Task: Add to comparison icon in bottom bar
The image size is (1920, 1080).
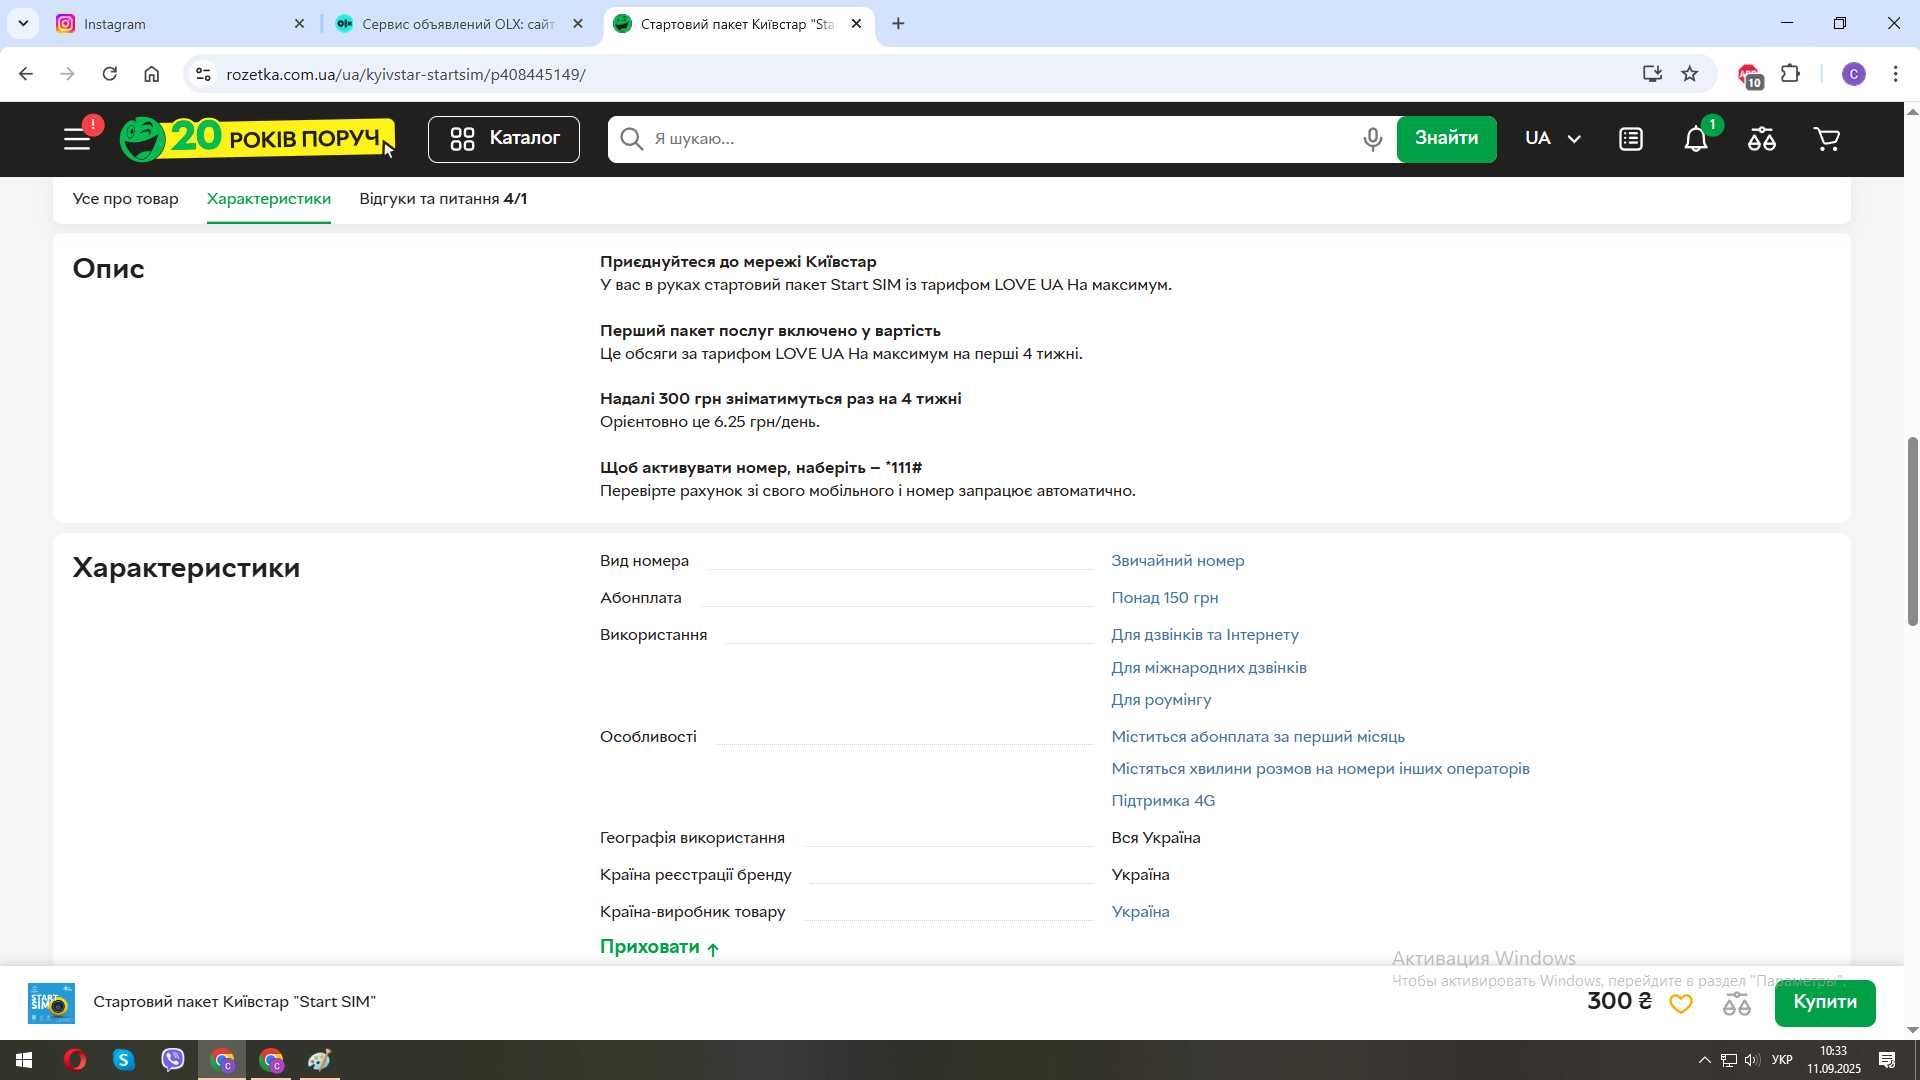Action: (1736, 1004)
